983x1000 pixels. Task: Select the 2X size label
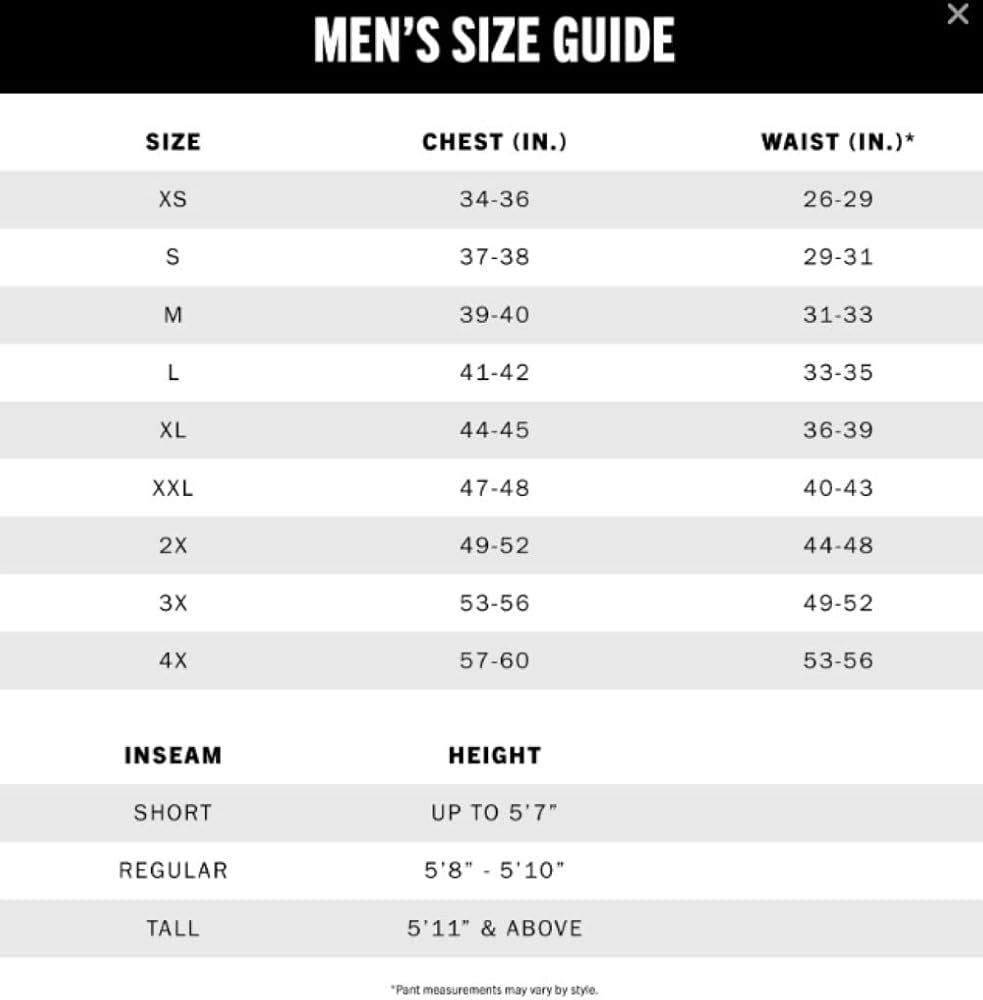[x=173, y=546]
